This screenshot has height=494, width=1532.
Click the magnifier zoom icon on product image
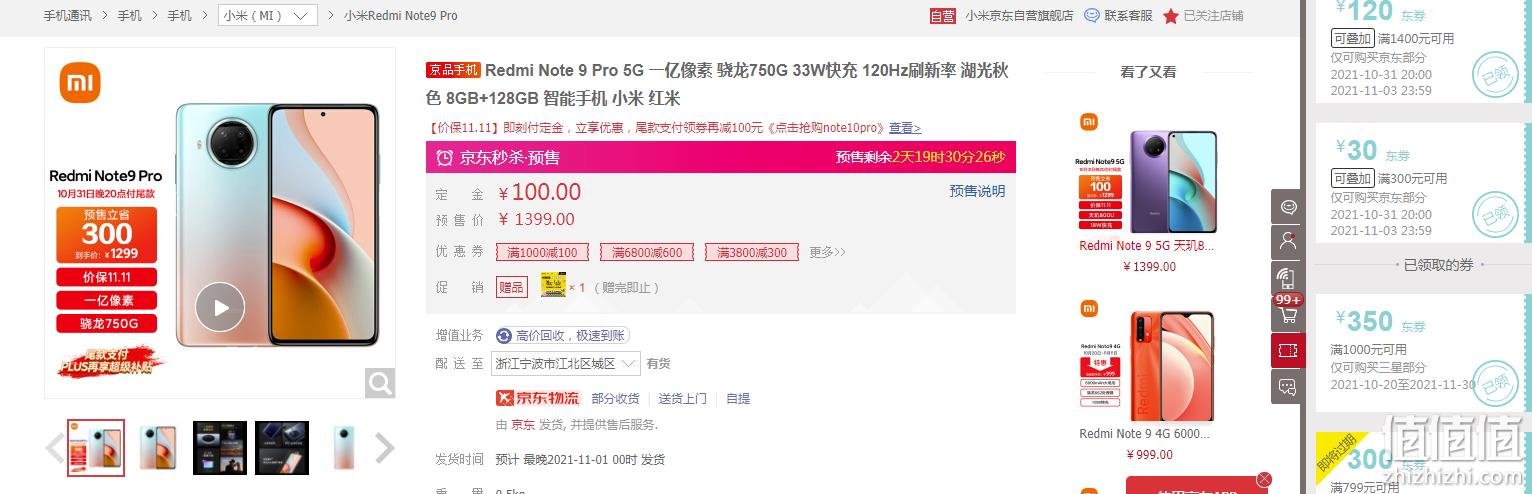coord(380,383)
